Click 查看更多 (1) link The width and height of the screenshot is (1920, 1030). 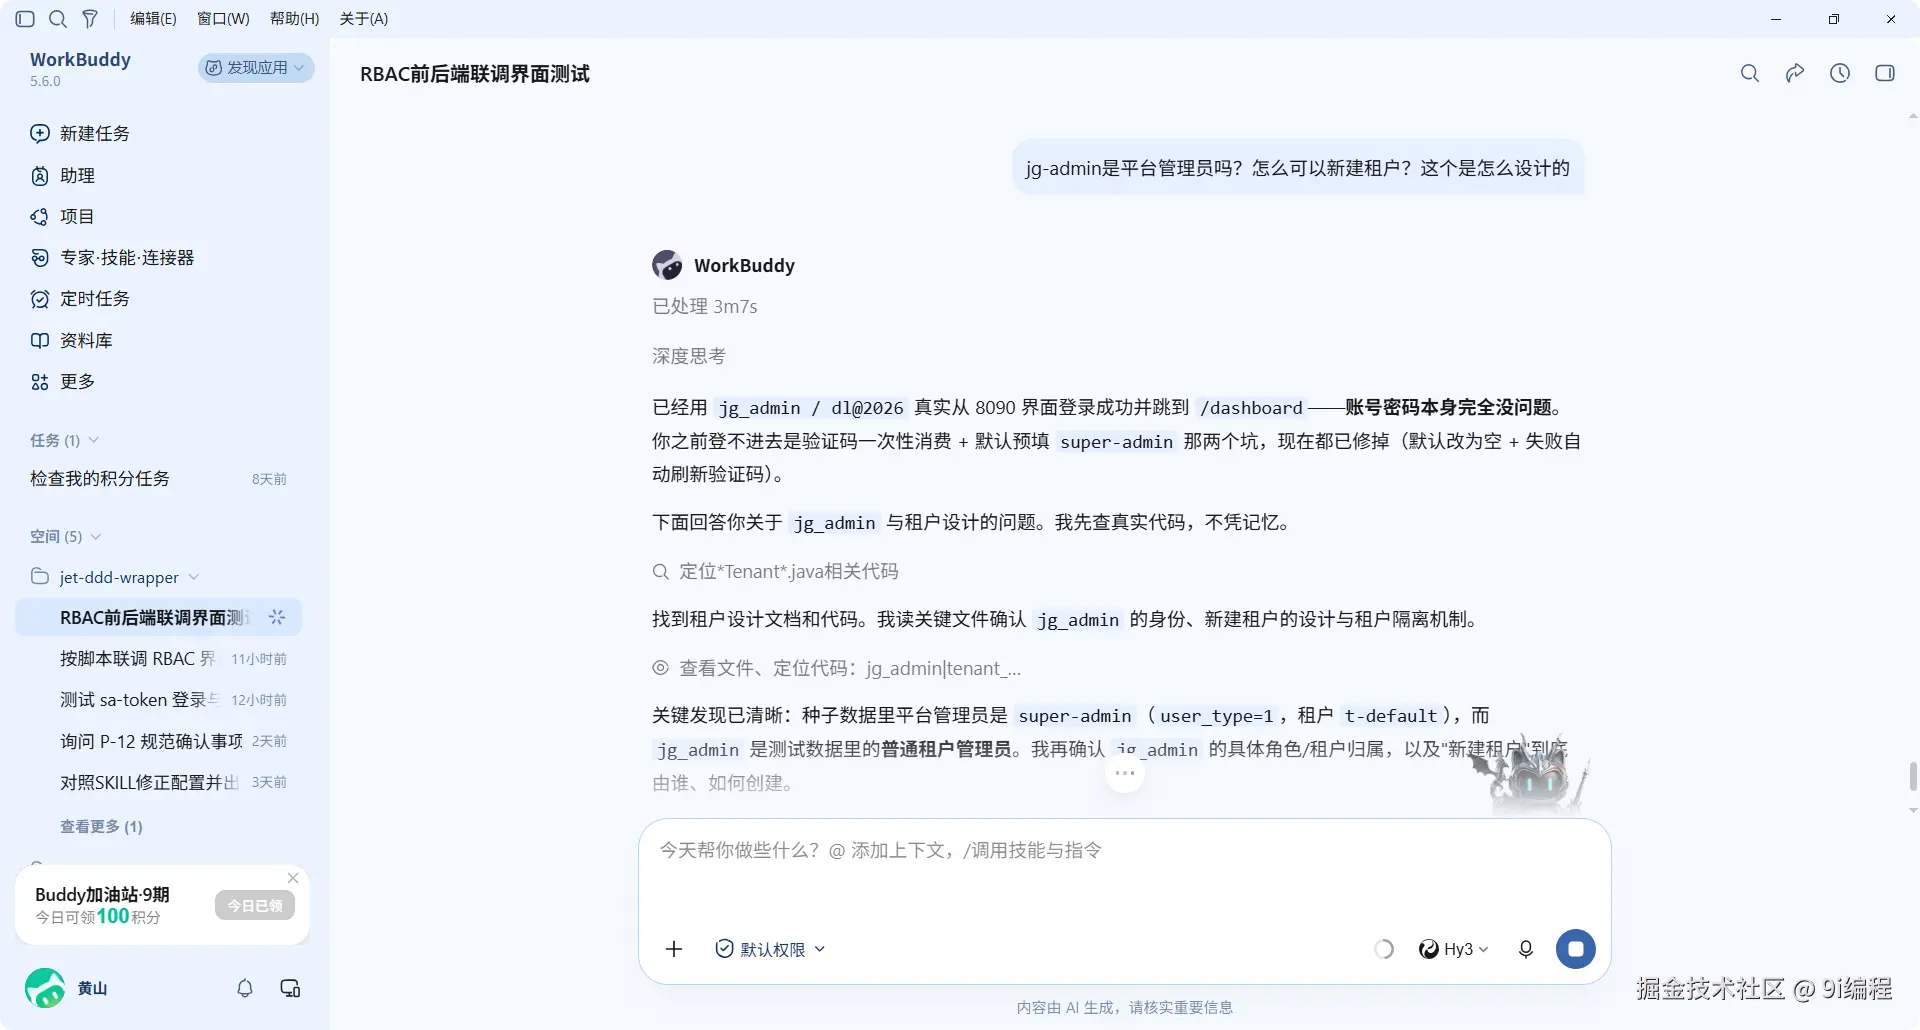point(101,827)
